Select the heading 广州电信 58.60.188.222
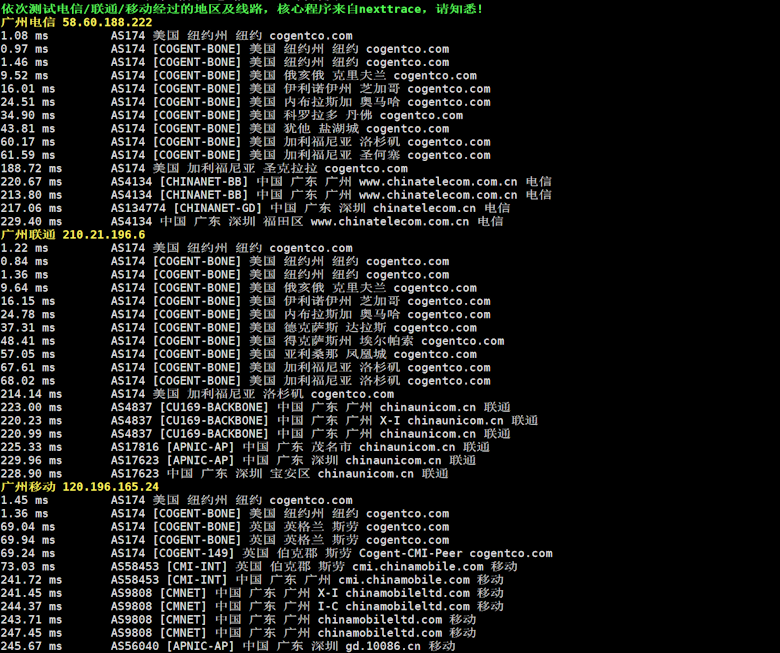The height and width of the screenshot is (653, 780). 76,22
